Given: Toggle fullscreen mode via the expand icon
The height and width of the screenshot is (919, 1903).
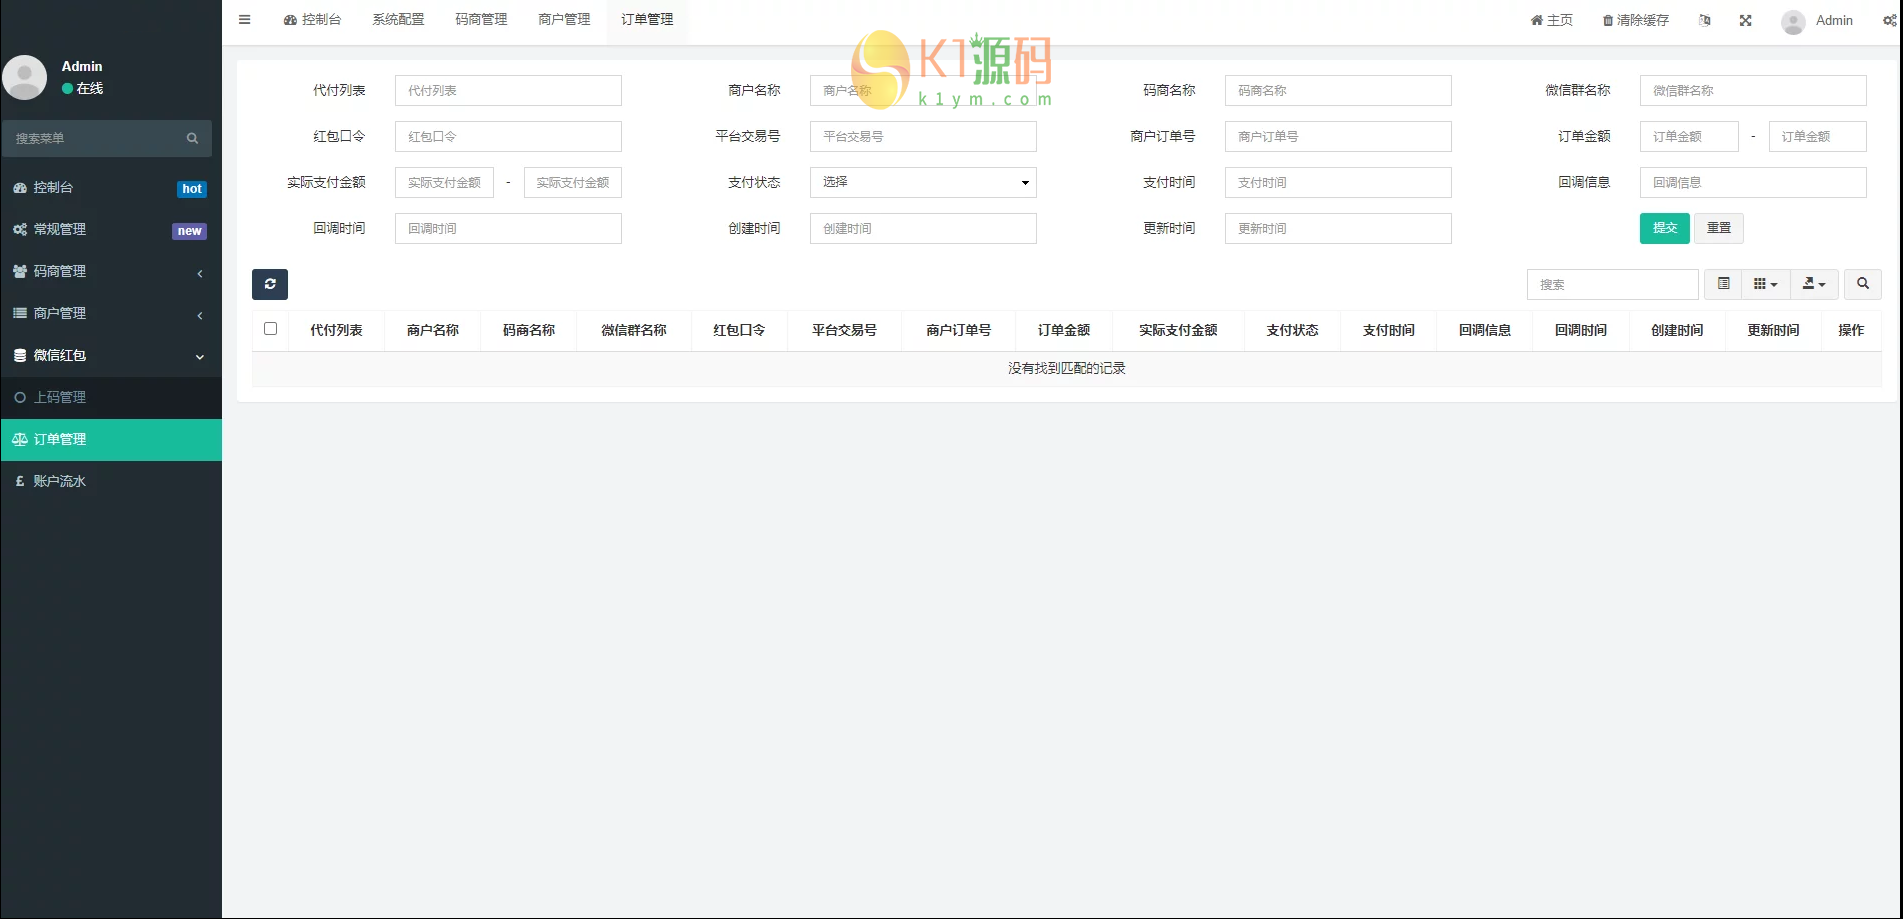Looking at the screenshot, I should point(1745,20).
